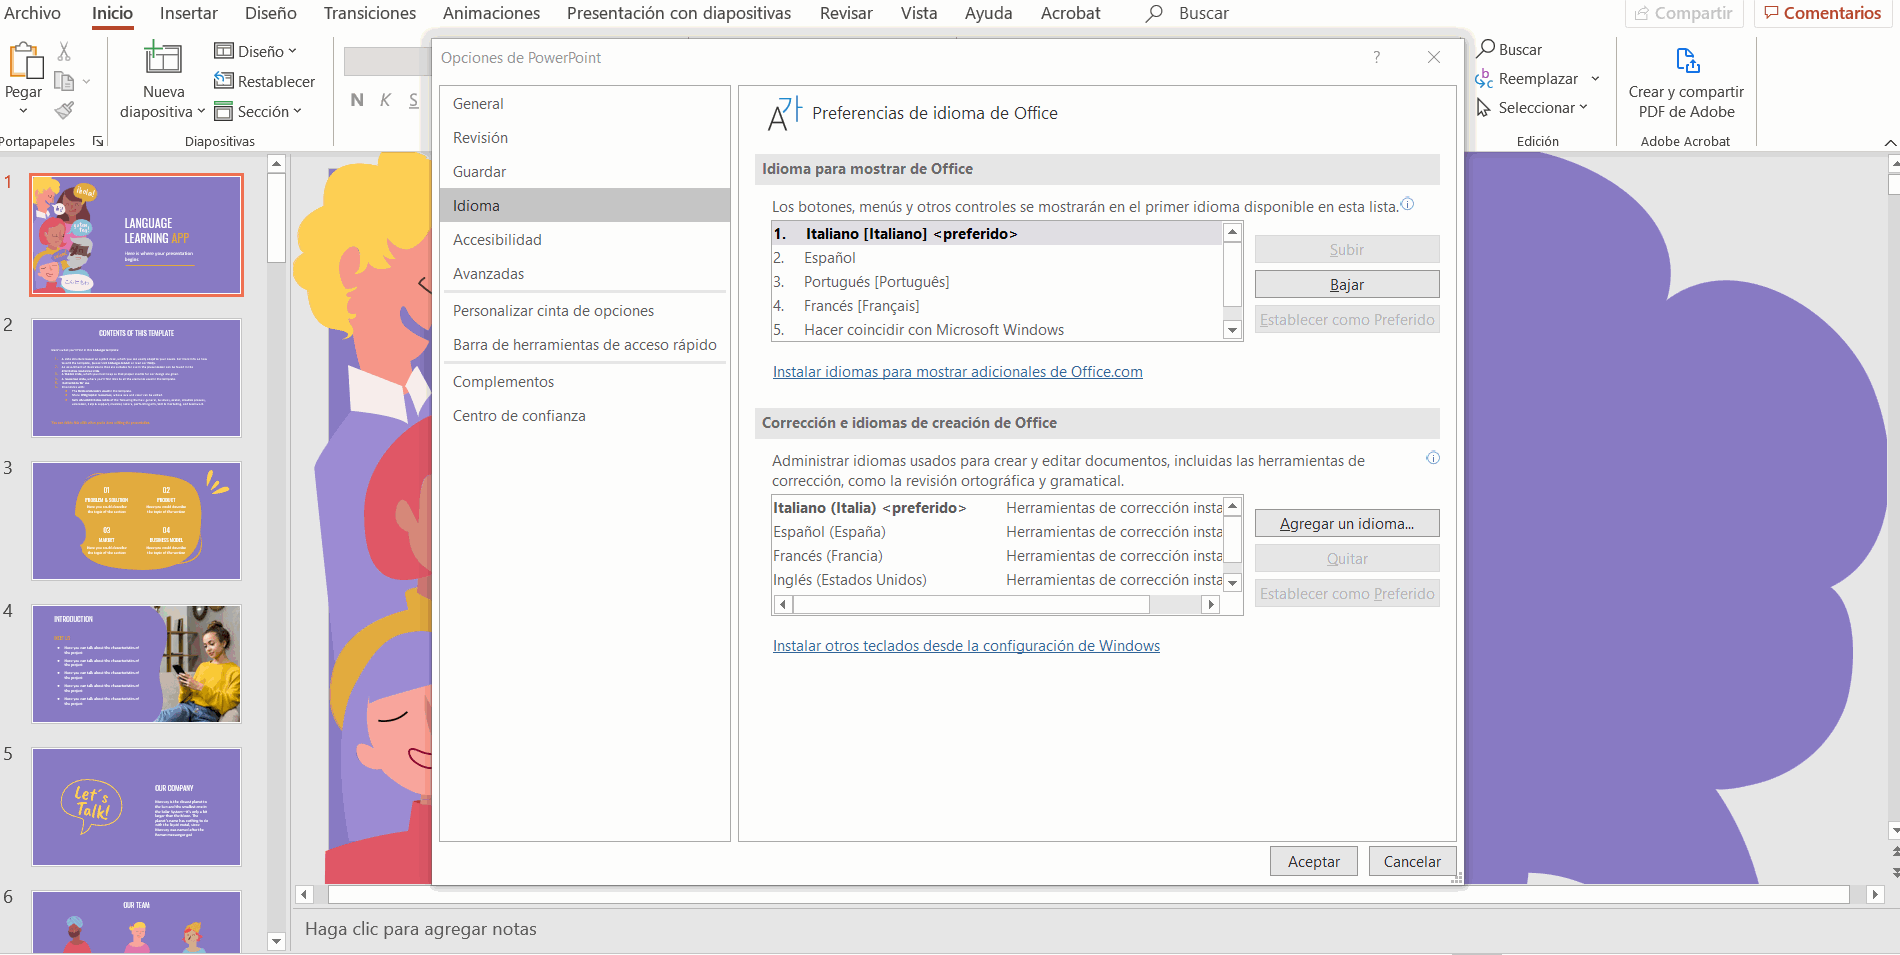Viewport: 1900px width, 955px height.
Task: Open Personalizar cinta de opciones
Action: click(585, 311)
